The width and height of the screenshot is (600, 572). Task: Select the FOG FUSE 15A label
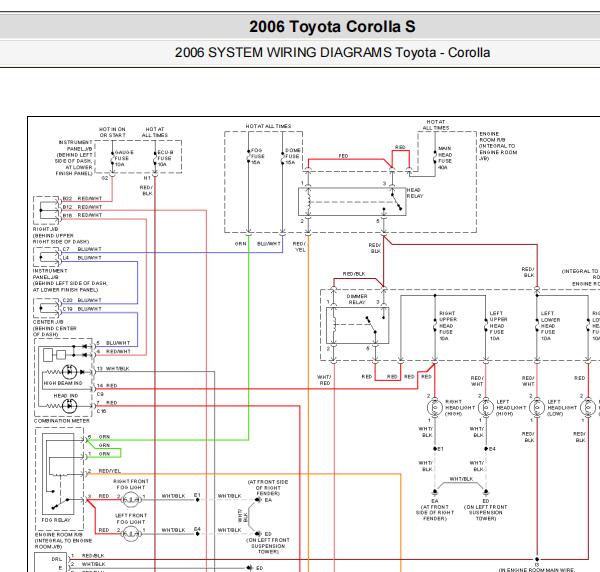pyautogui.click(x=257, y=156)
